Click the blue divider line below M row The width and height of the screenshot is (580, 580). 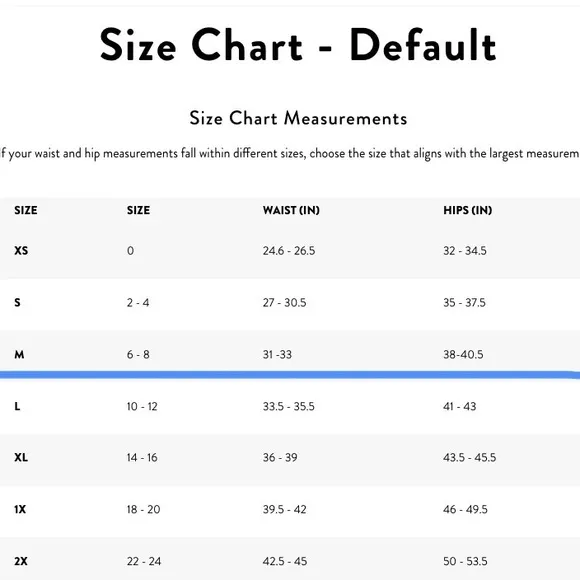click(290, 375)
